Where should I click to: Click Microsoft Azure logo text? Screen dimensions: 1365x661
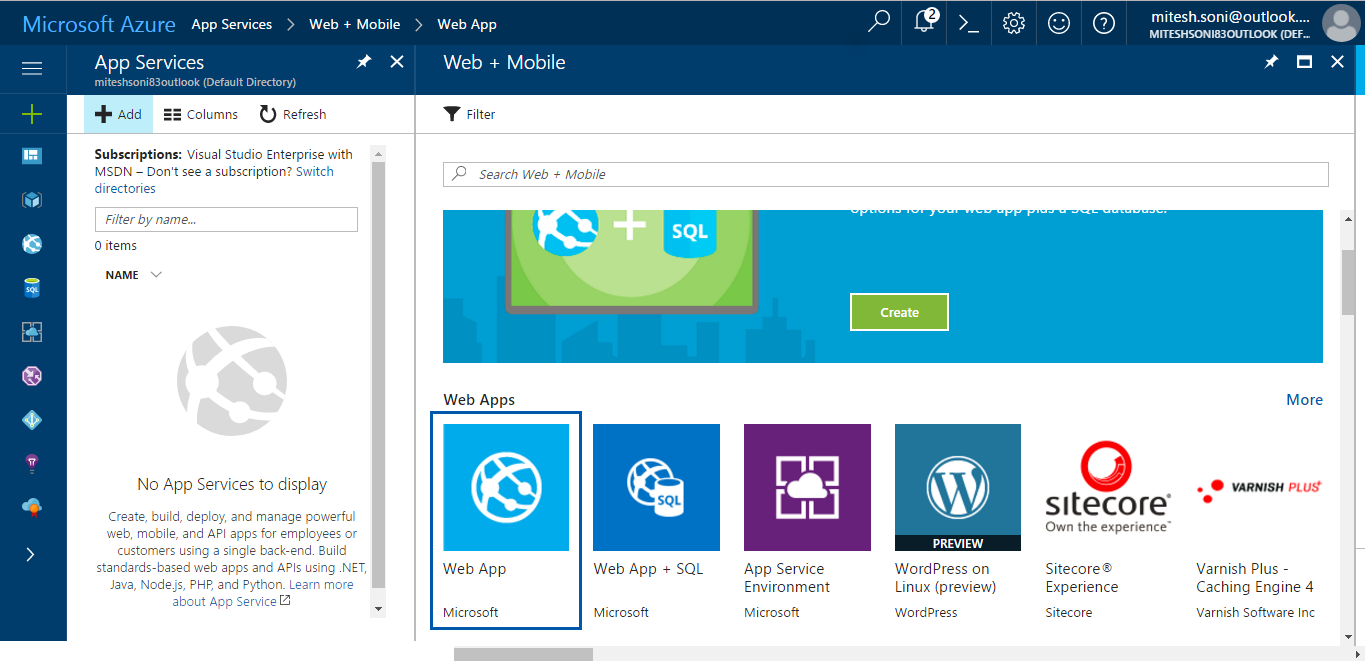click(99, 24)
